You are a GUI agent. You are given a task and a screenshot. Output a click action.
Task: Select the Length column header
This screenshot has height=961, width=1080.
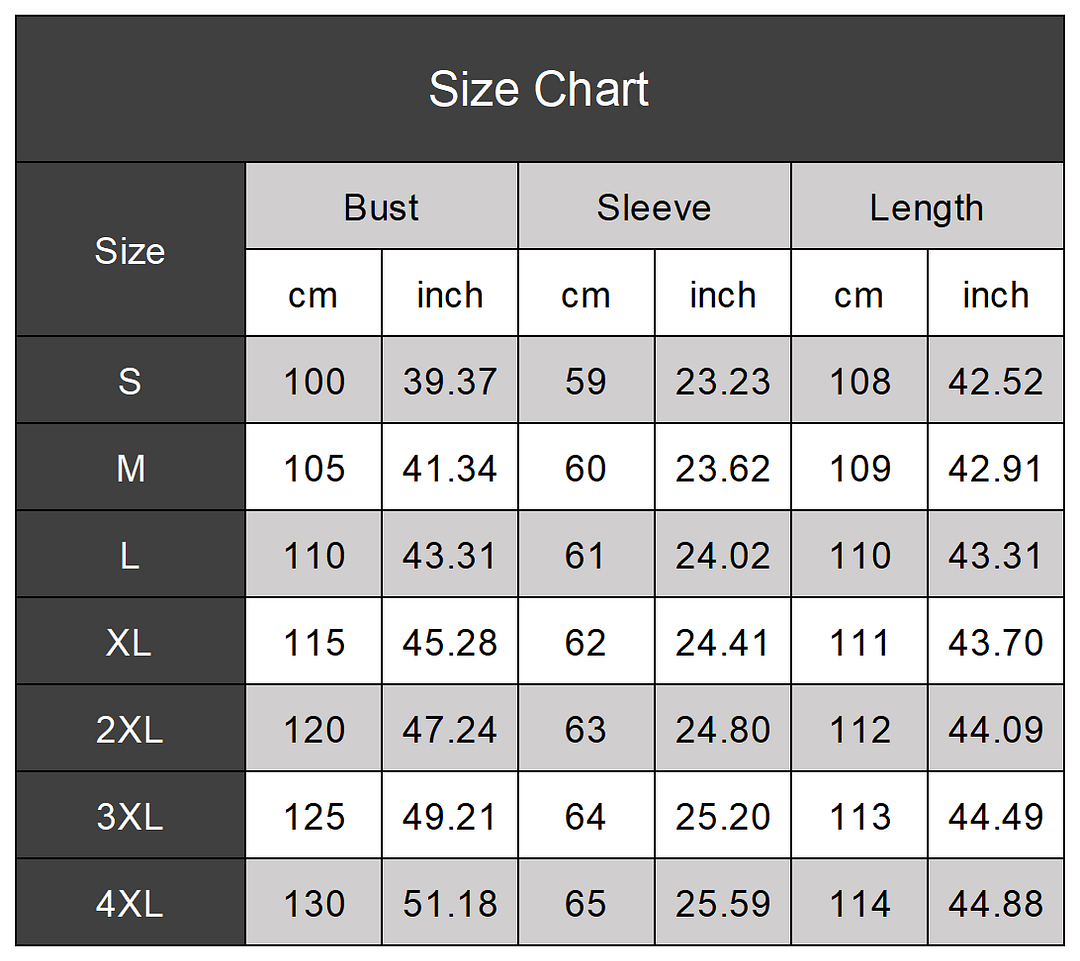pyautogui.click(x=926, y=207)
